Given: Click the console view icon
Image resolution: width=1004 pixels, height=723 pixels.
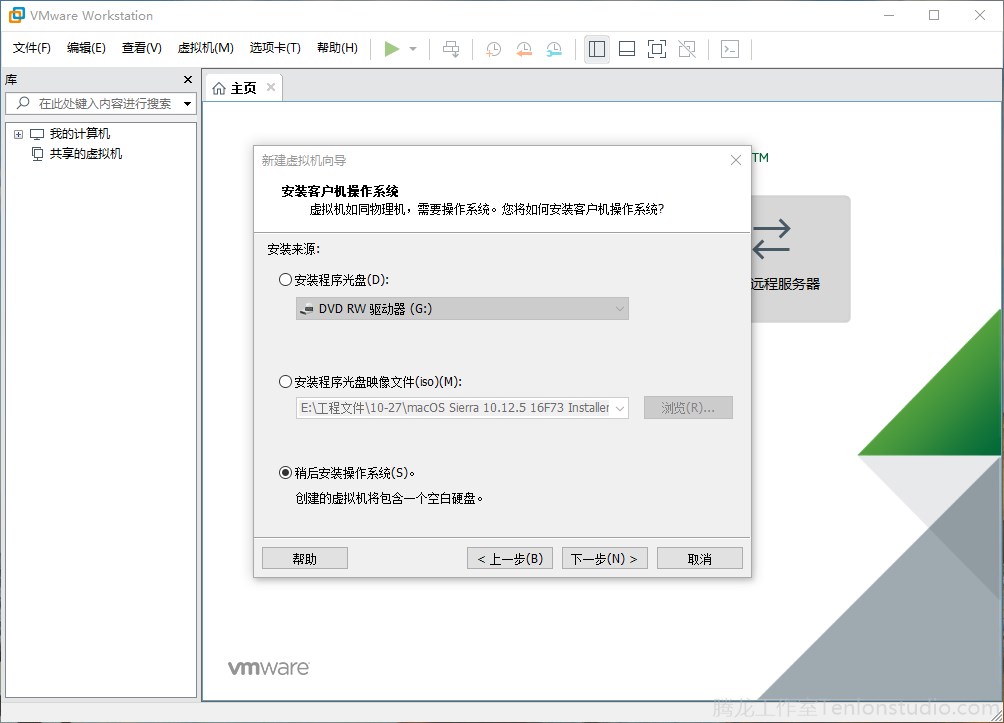Looking at the screenshot, I should pyautogui.click(x=730, y=49).
